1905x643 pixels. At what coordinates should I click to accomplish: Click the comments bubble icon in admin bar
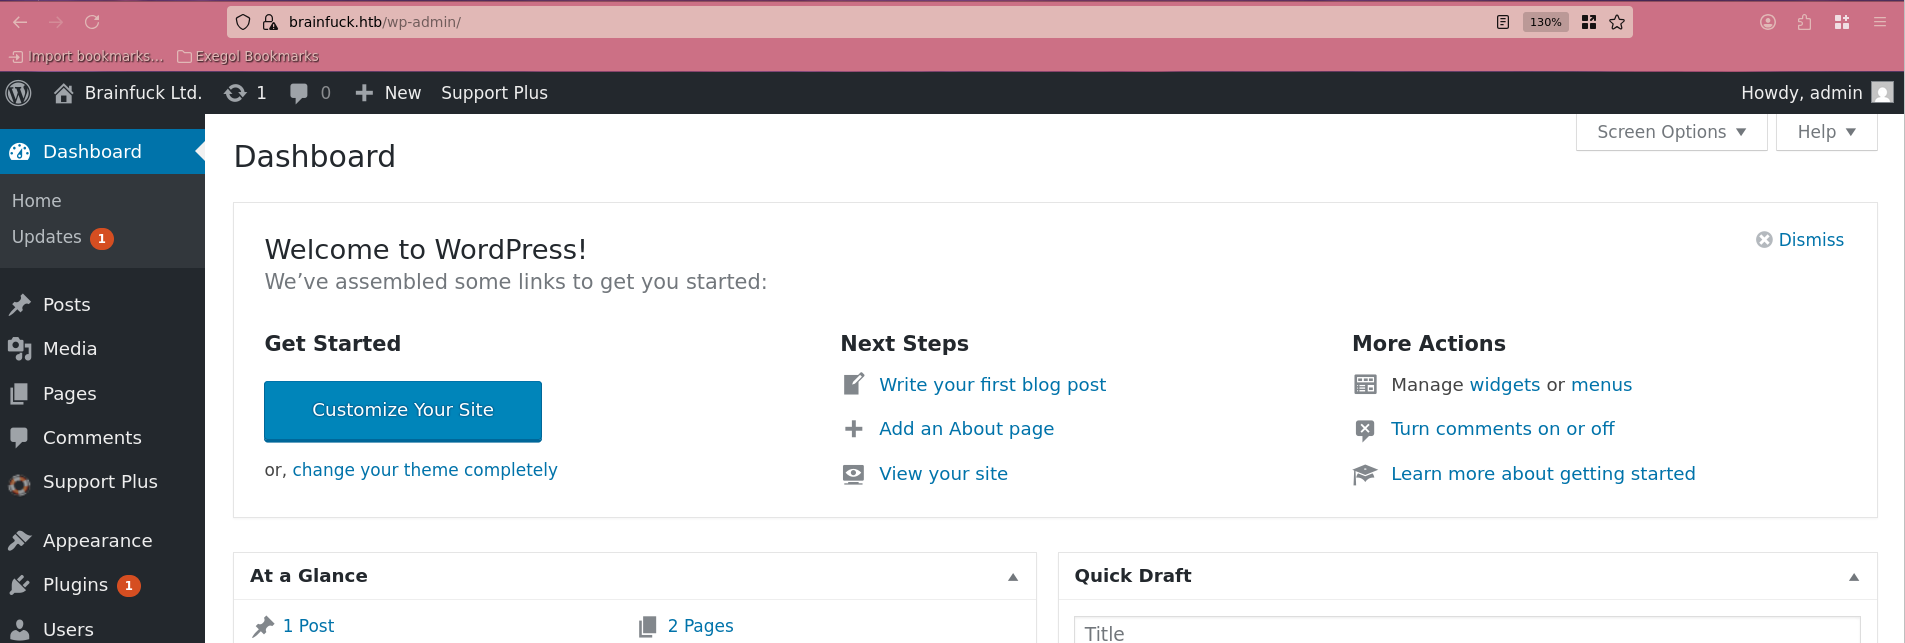(299, 93)
